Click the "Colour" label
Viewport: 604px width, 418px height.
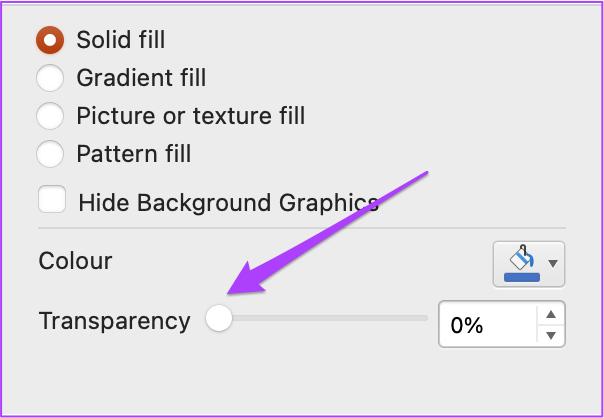76,261
